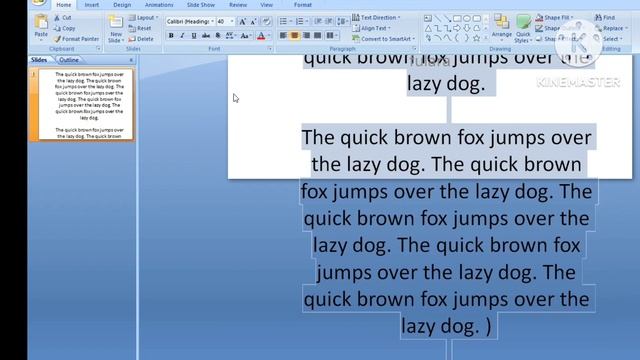Select the Down Arrow block shape
This screenshot has width=640, height=360.
pyautogui.click(x=467, y=28)
